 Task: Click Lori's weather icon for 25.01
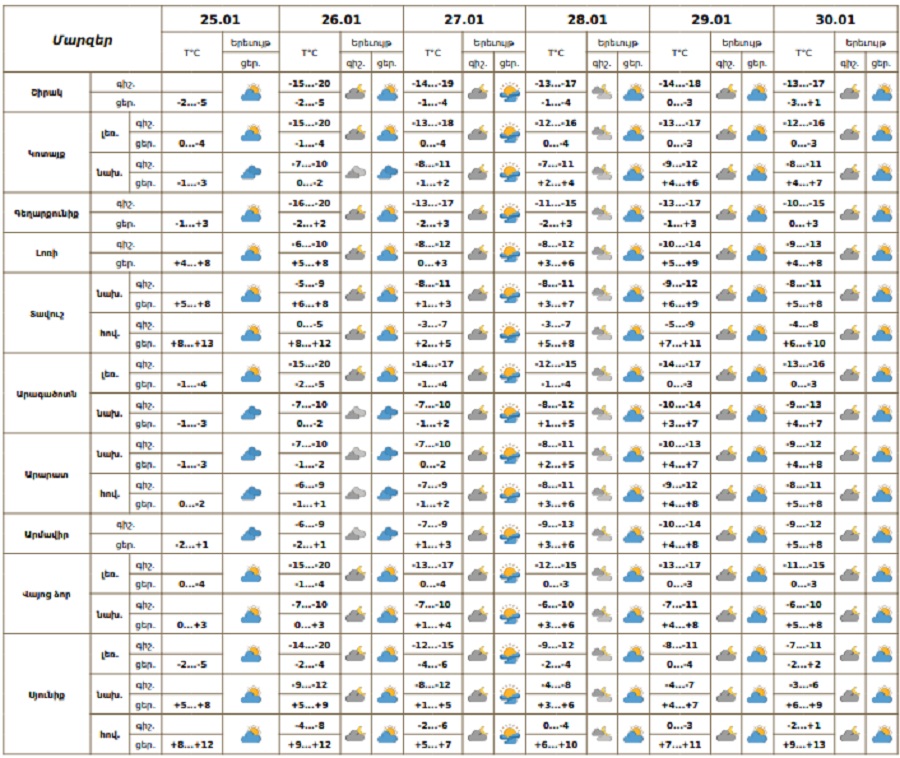click(x=250, y=253)
